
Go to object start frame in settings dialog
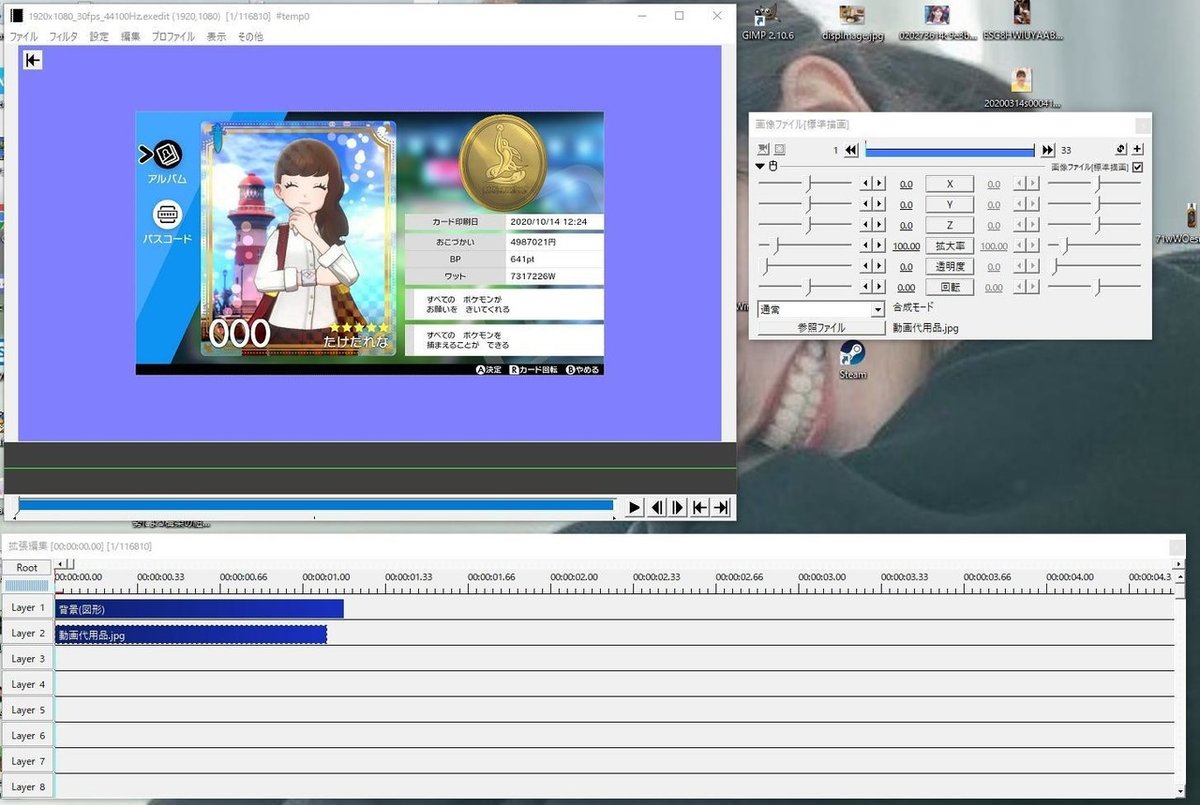[851, 150]
